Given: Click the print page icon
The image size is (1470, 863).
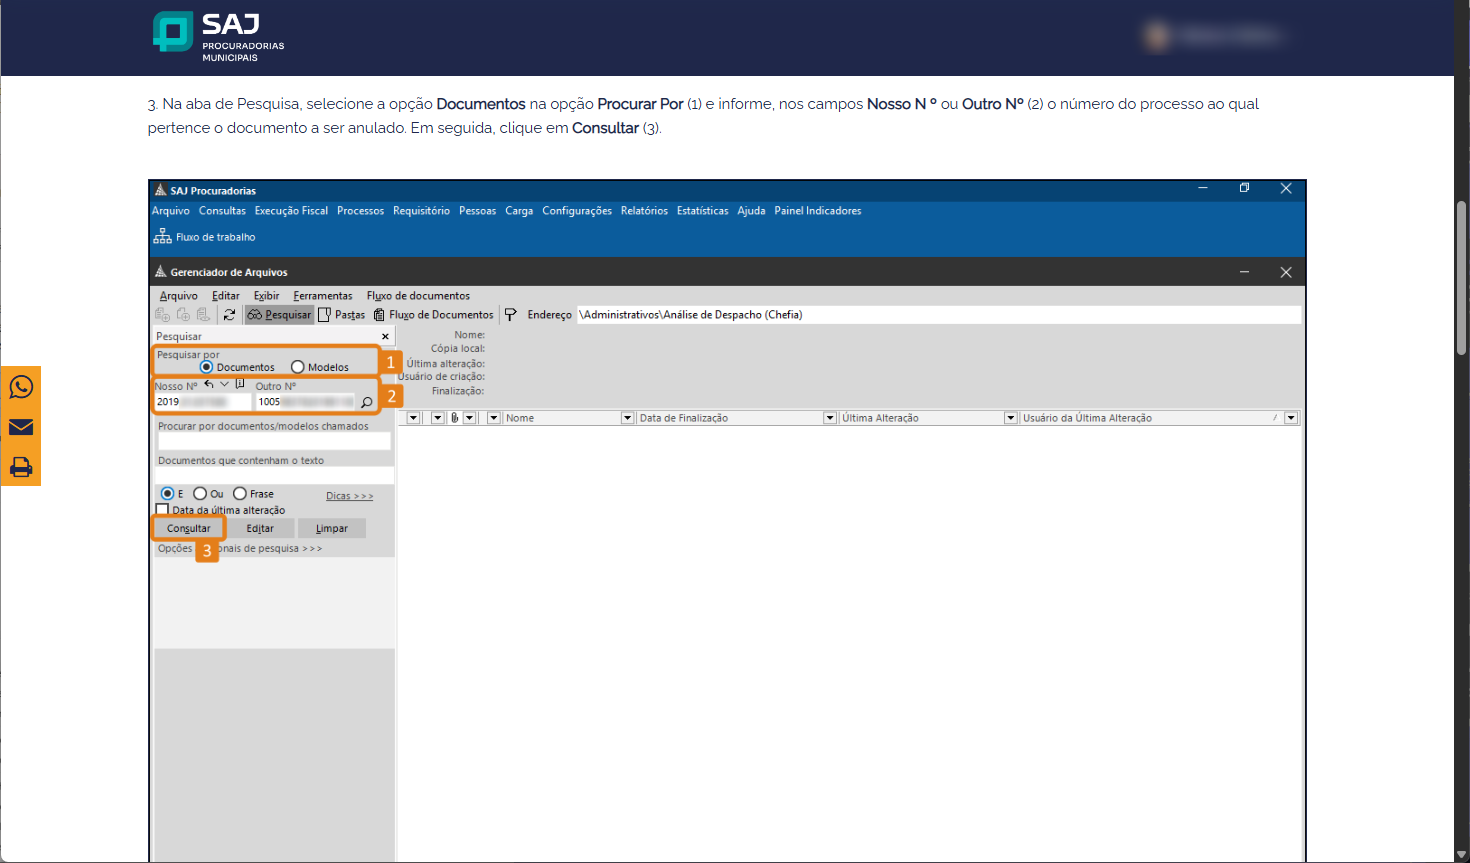Looking at the screenshot, I should pos(21,467).
